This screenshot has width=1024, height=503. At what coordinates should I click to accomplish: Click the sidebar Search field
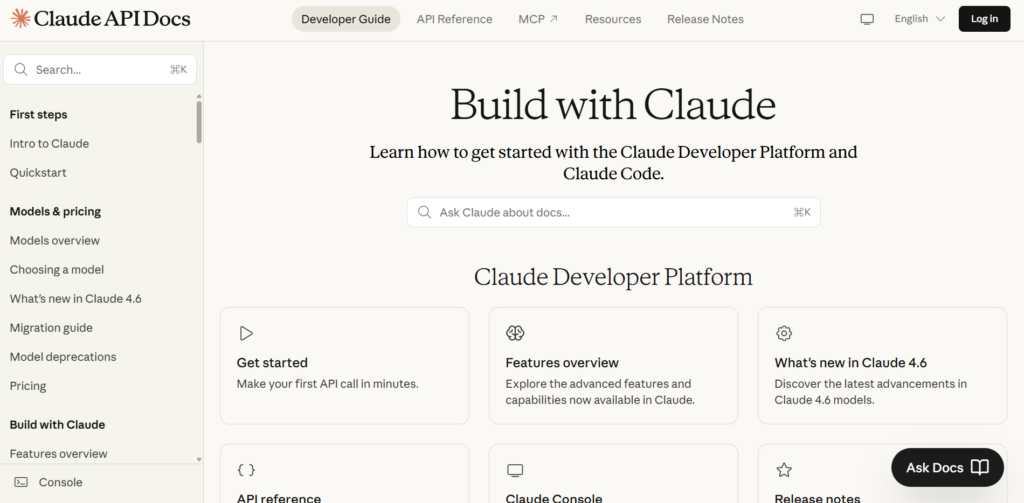[x=100, y=69]
